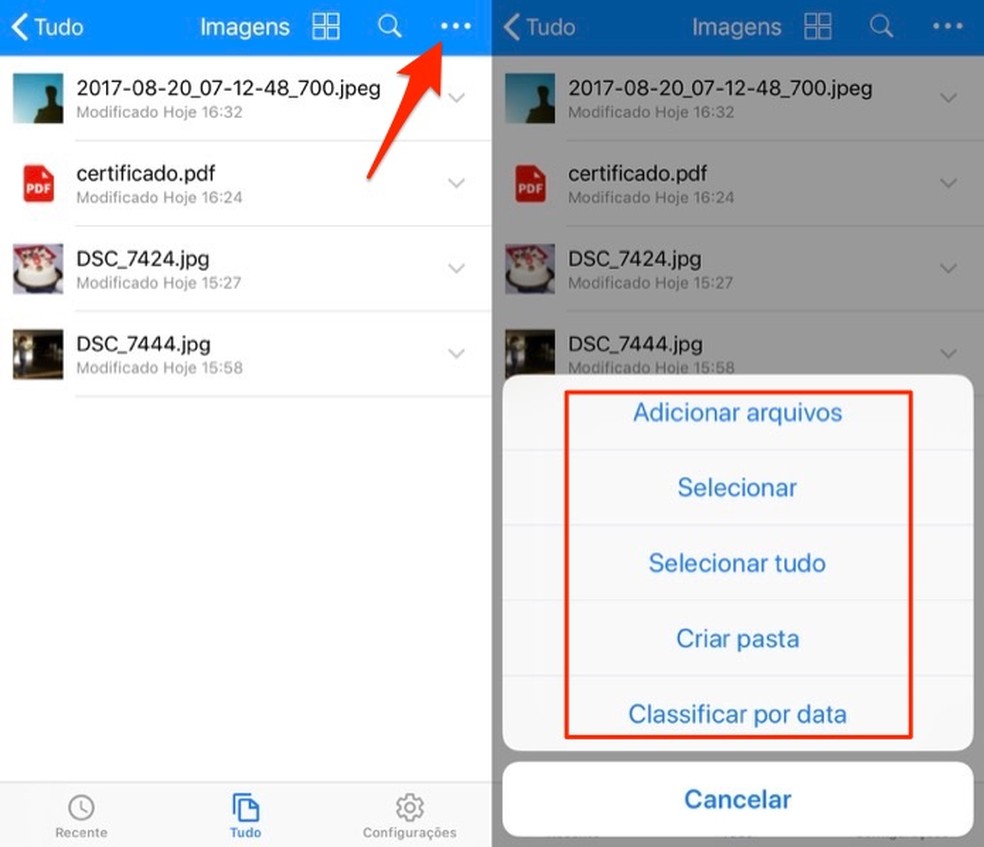Expand chevron beside 2017-08-20 jpeg in left list
The image size is (984, 847).
coord(457,98)
